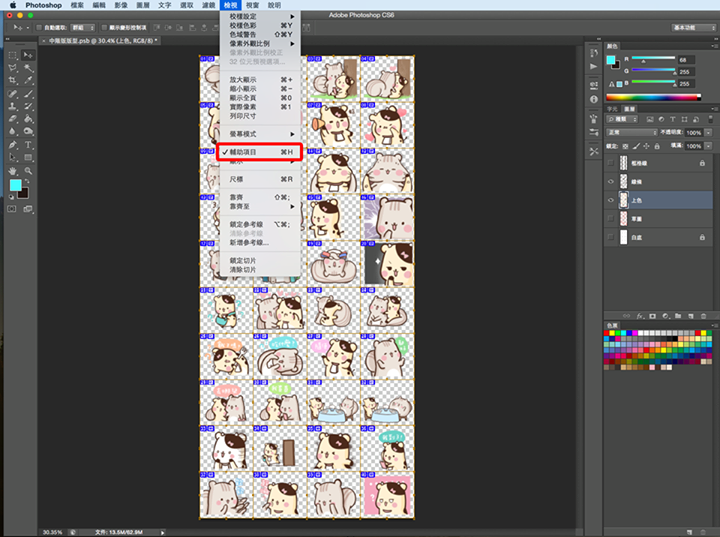Viewport: 720px width, 537px height.
Task: Switch to the 字元 panel tab
Action: (x=612, y=109)
